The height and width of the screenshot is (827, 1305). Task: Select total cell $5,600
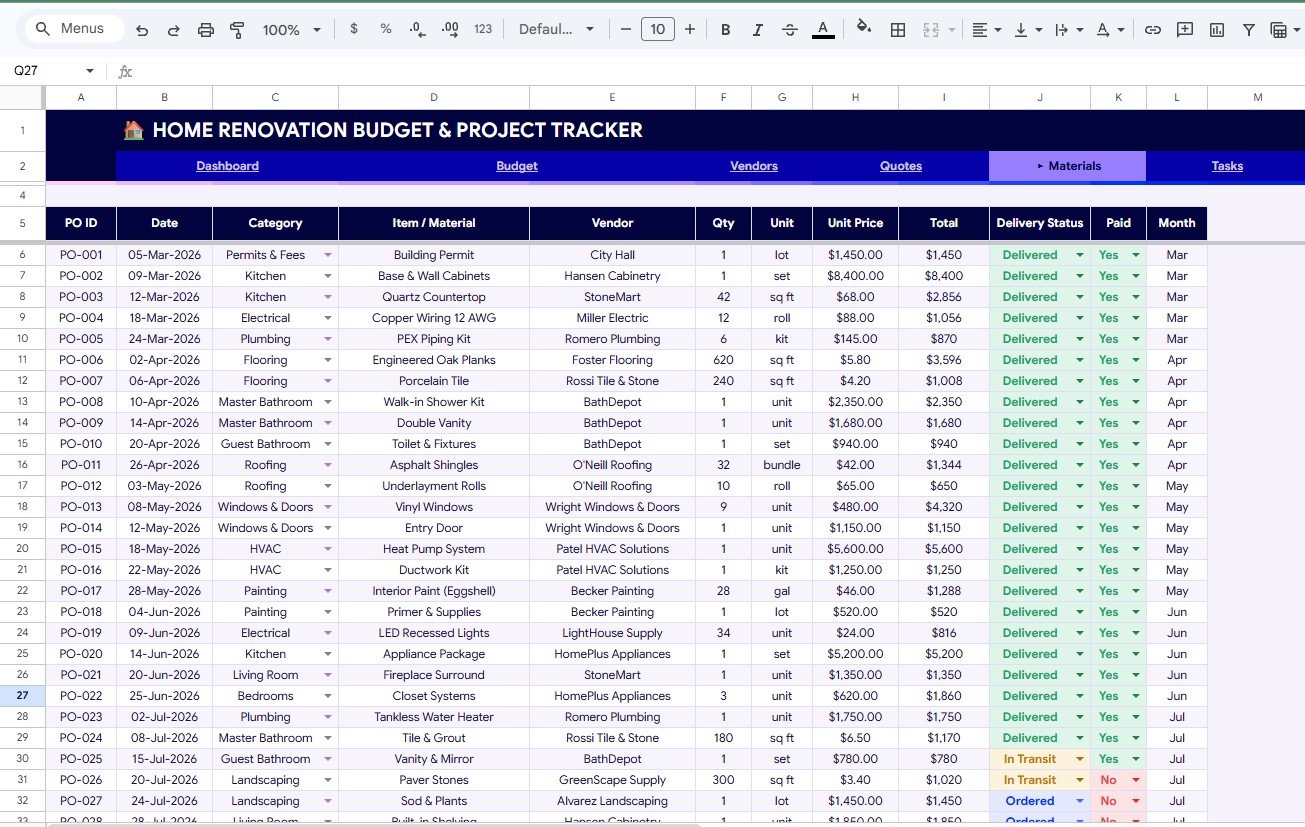click(944, 549)
